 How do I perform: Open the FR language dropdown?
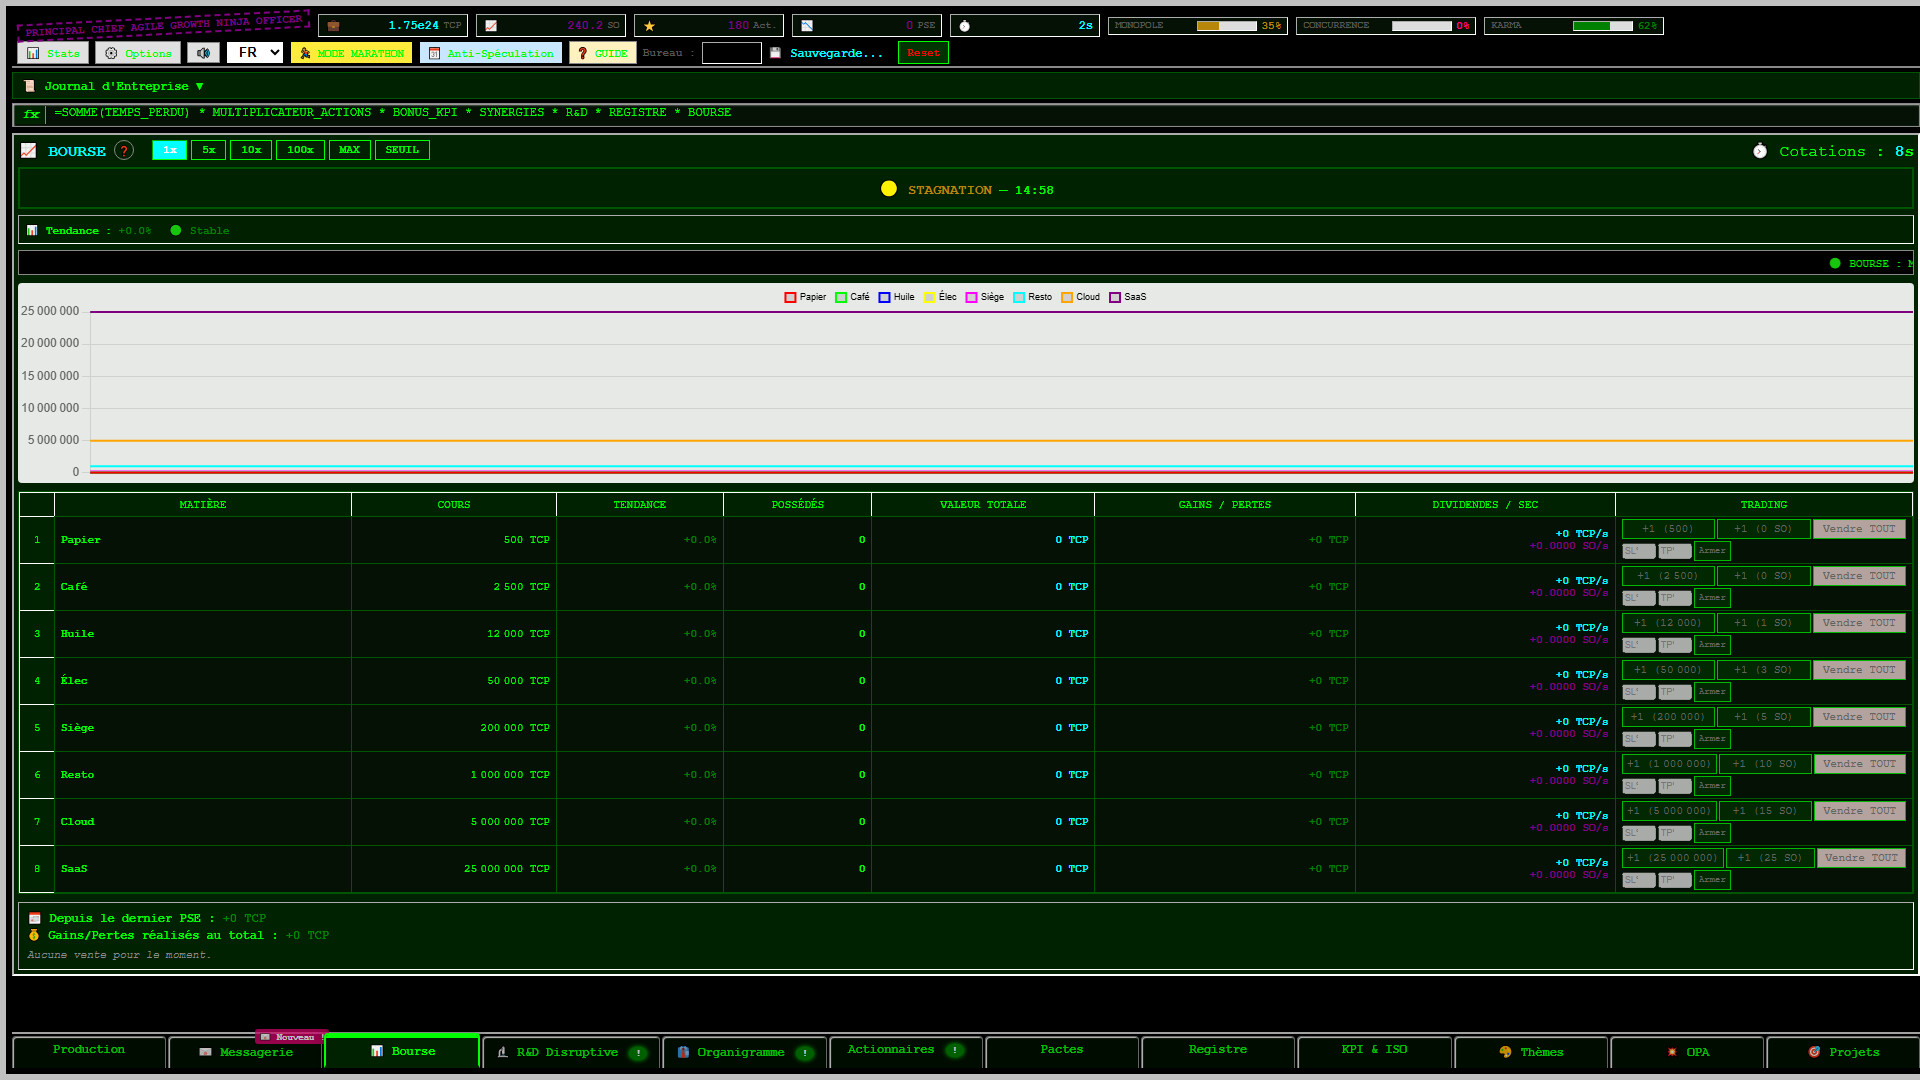[x=256, y=53]
